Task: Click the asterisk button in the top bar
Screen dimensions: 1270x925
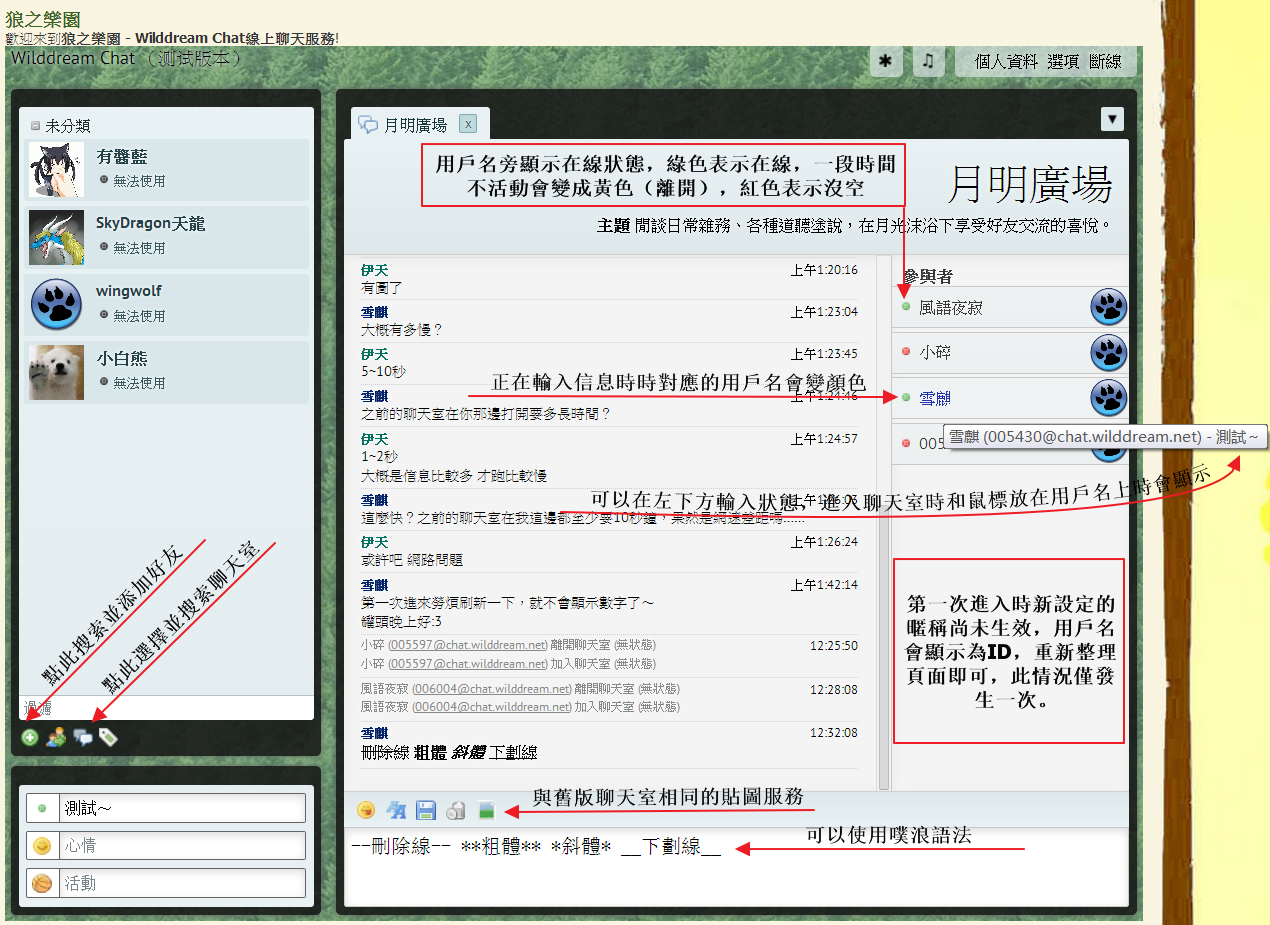Action: pos(885,61)
